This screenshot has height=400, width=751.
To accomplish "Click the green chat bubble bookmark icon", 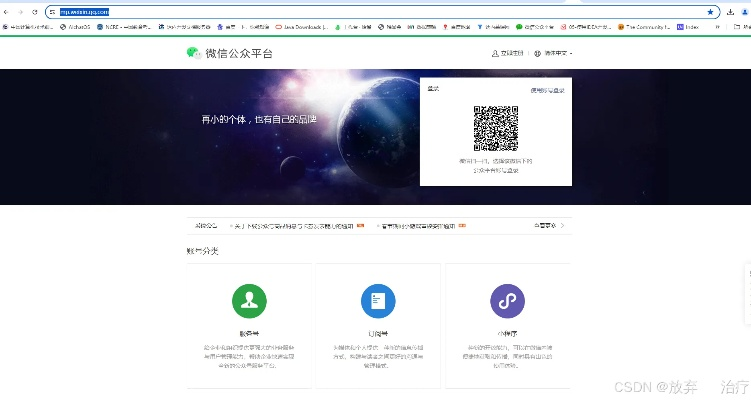I will [519, 27].
